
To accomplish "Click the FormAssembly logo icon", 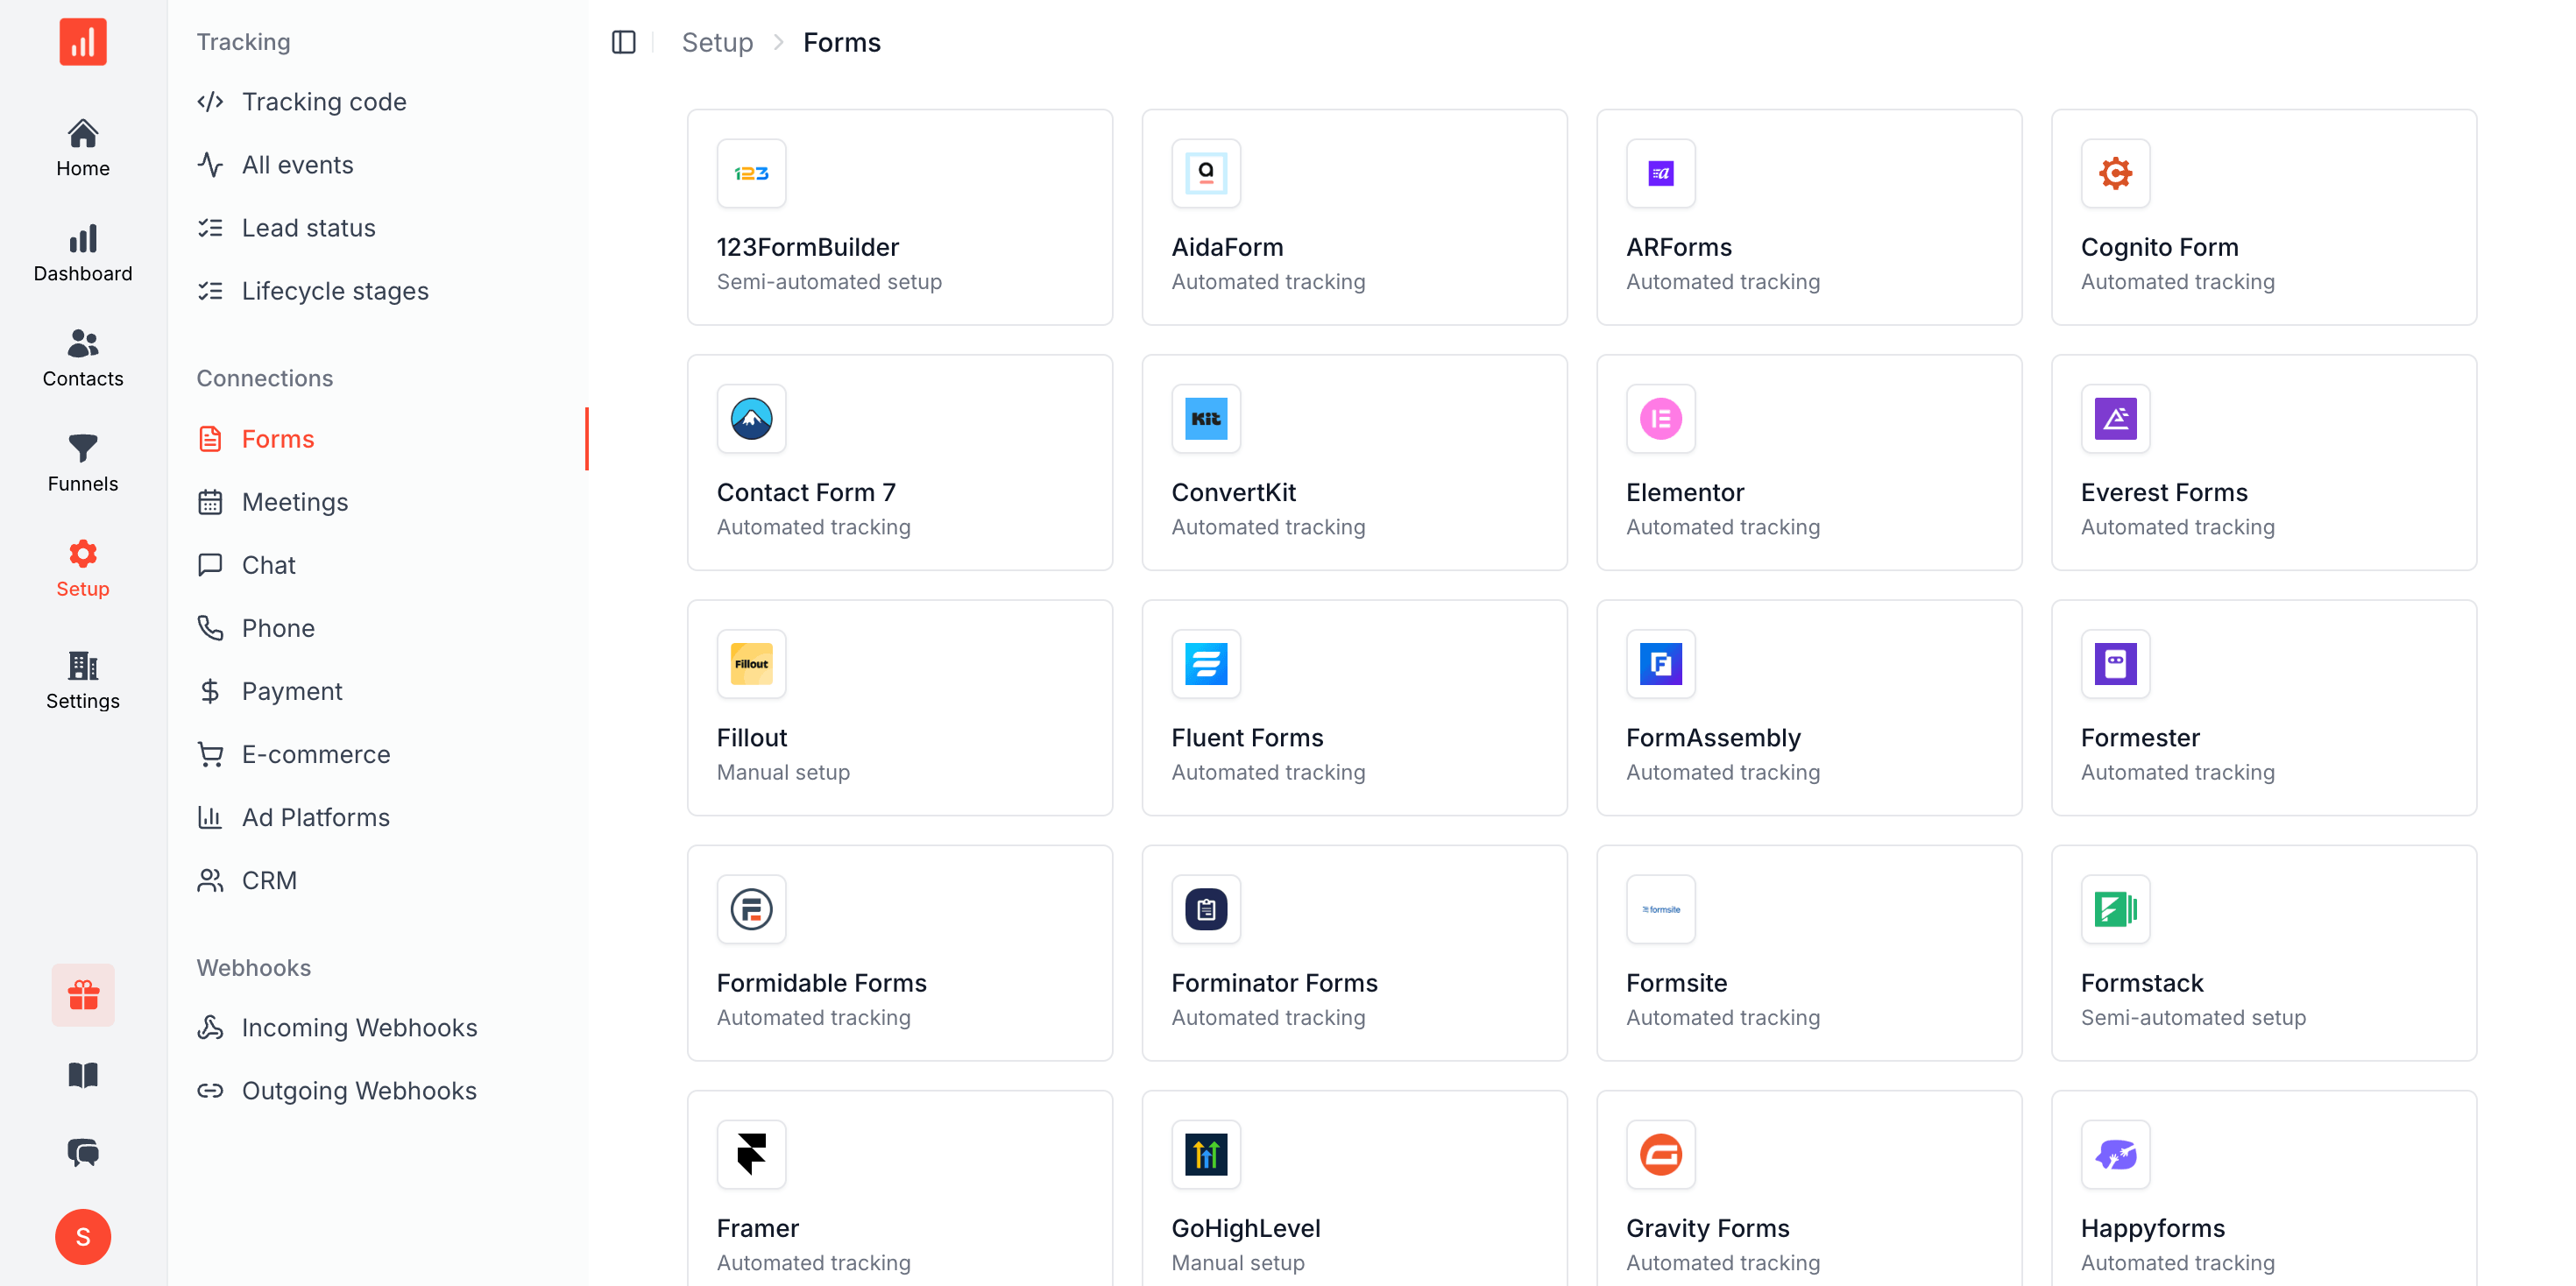I will [x=1660, y=663].
